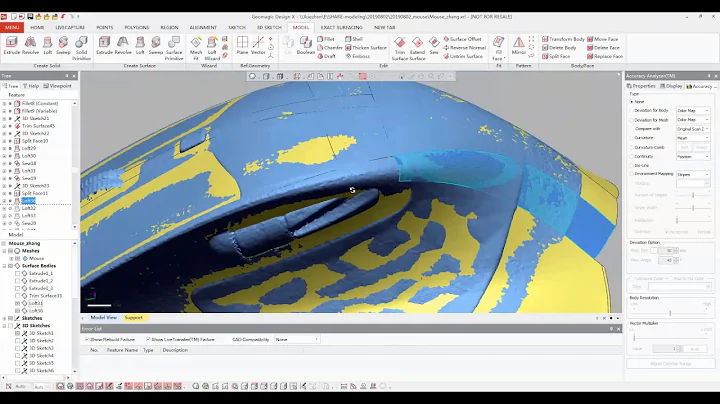Open the Display tab in Accuracy Analyzer
720x404 pixels.
[x=671, y=86]
